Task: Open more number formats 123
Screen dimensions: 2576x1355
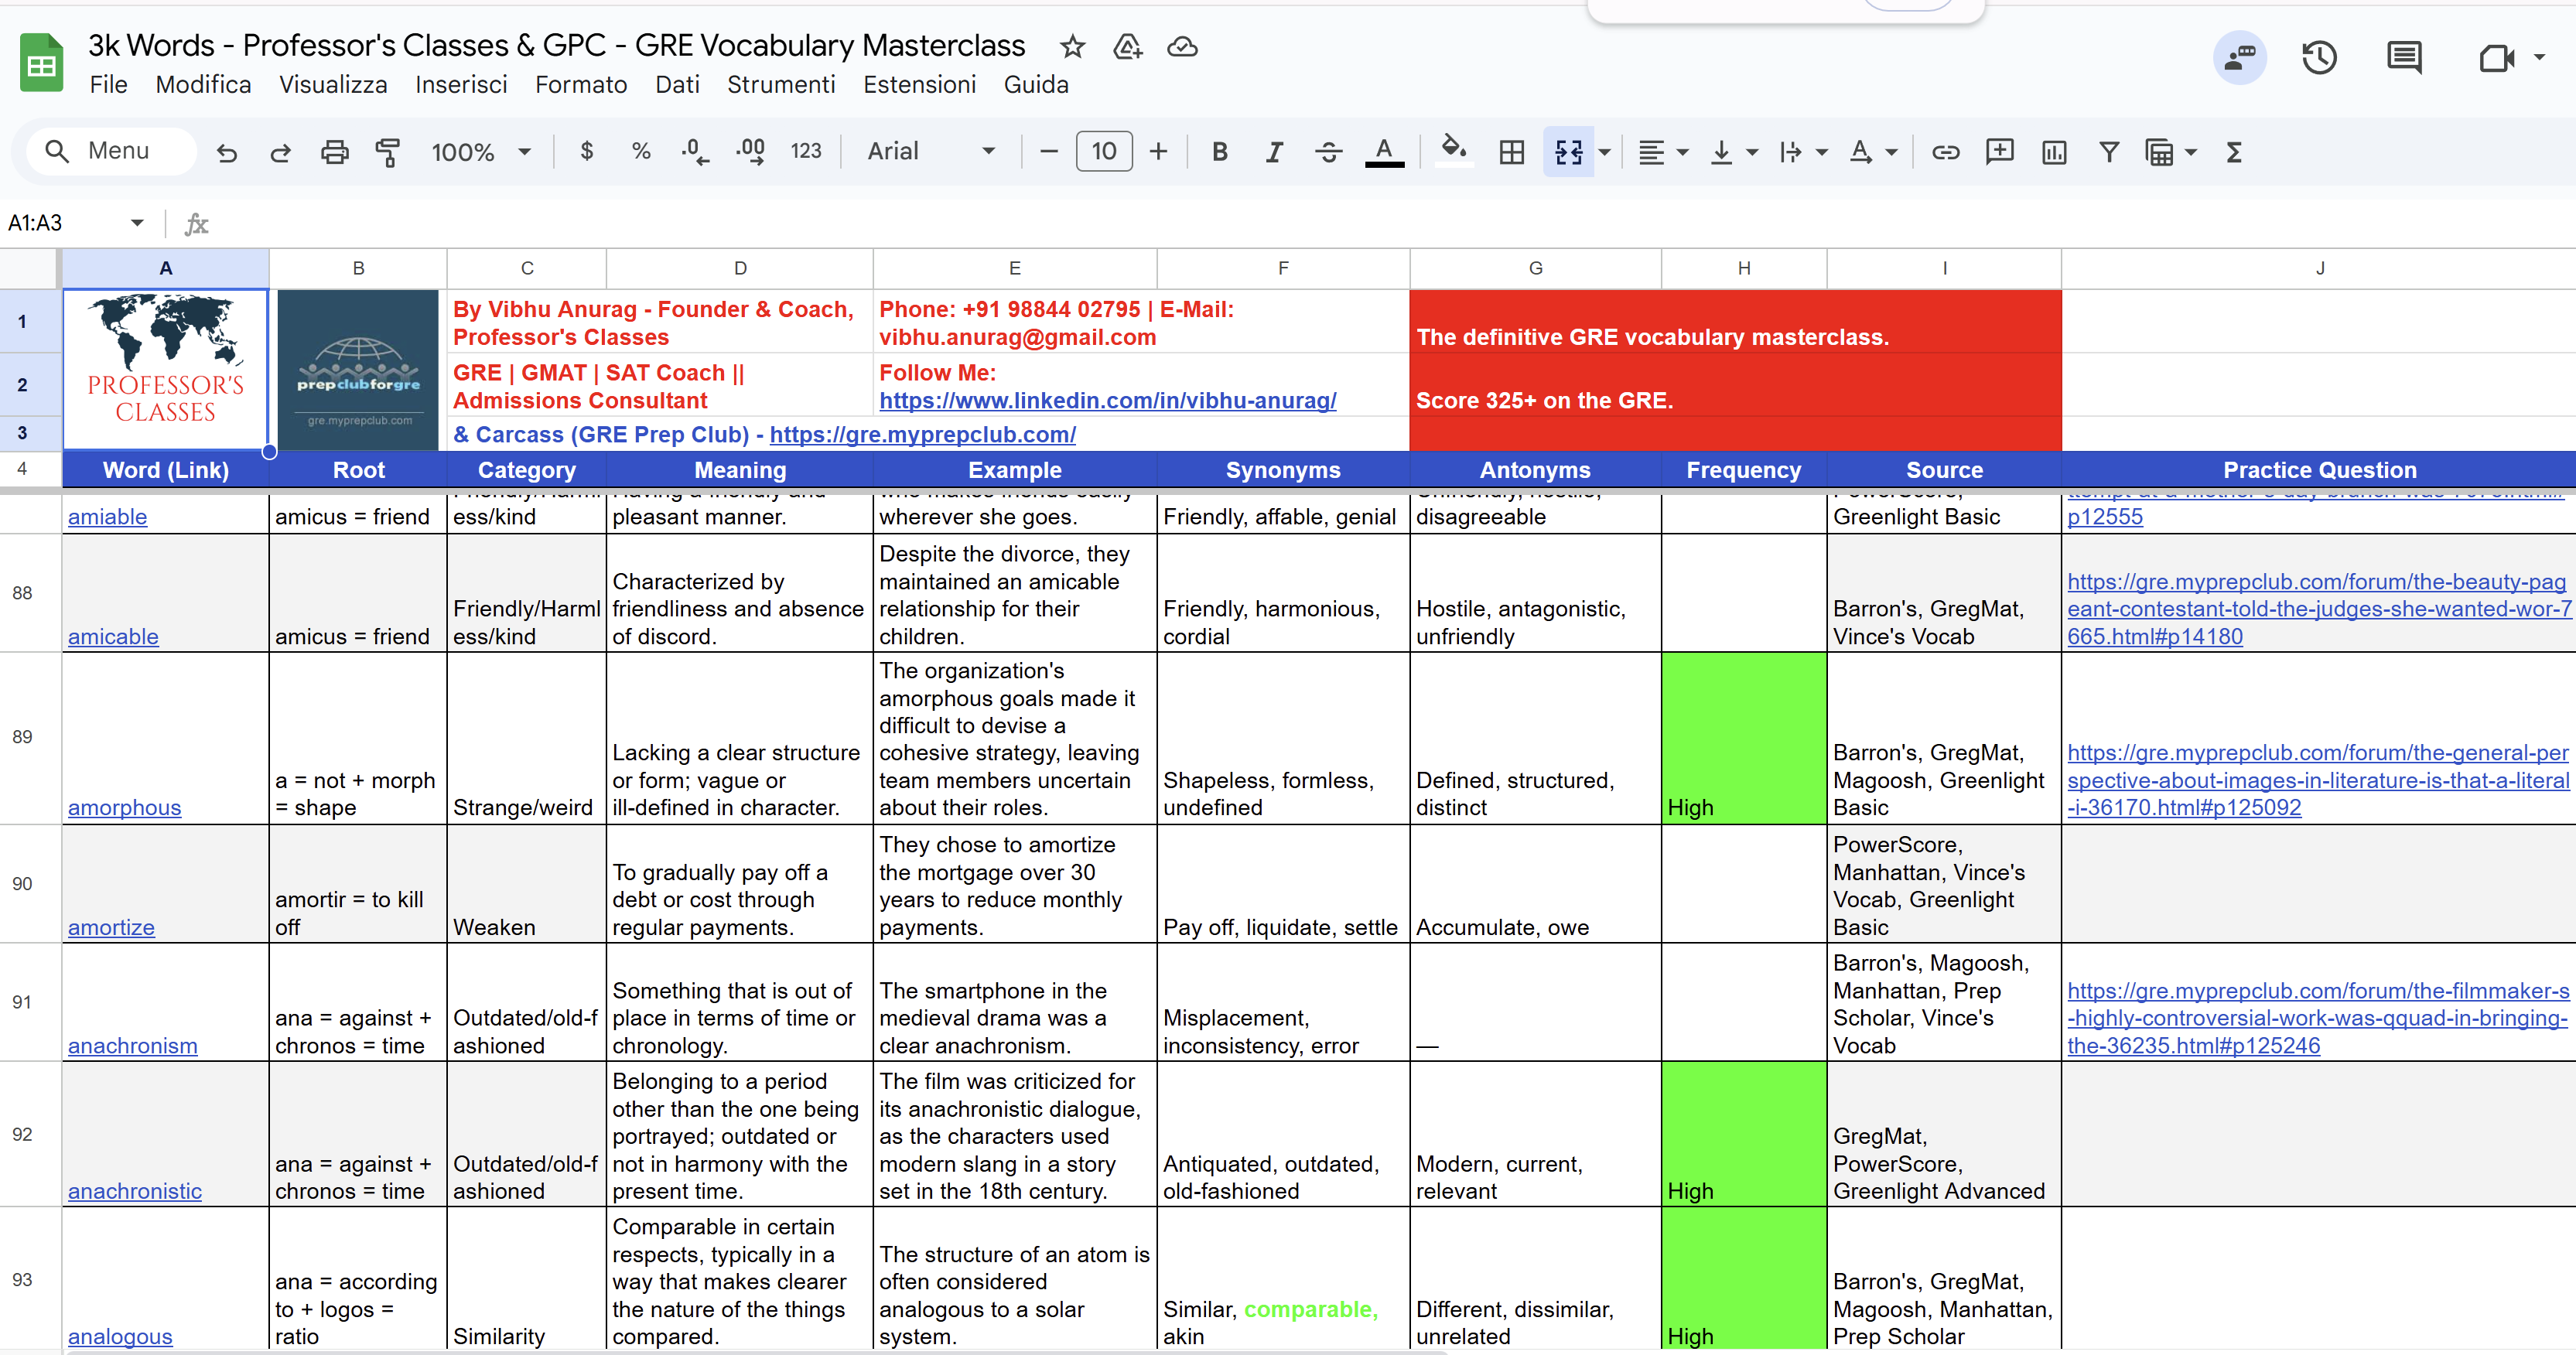Action: pos(806,152)
